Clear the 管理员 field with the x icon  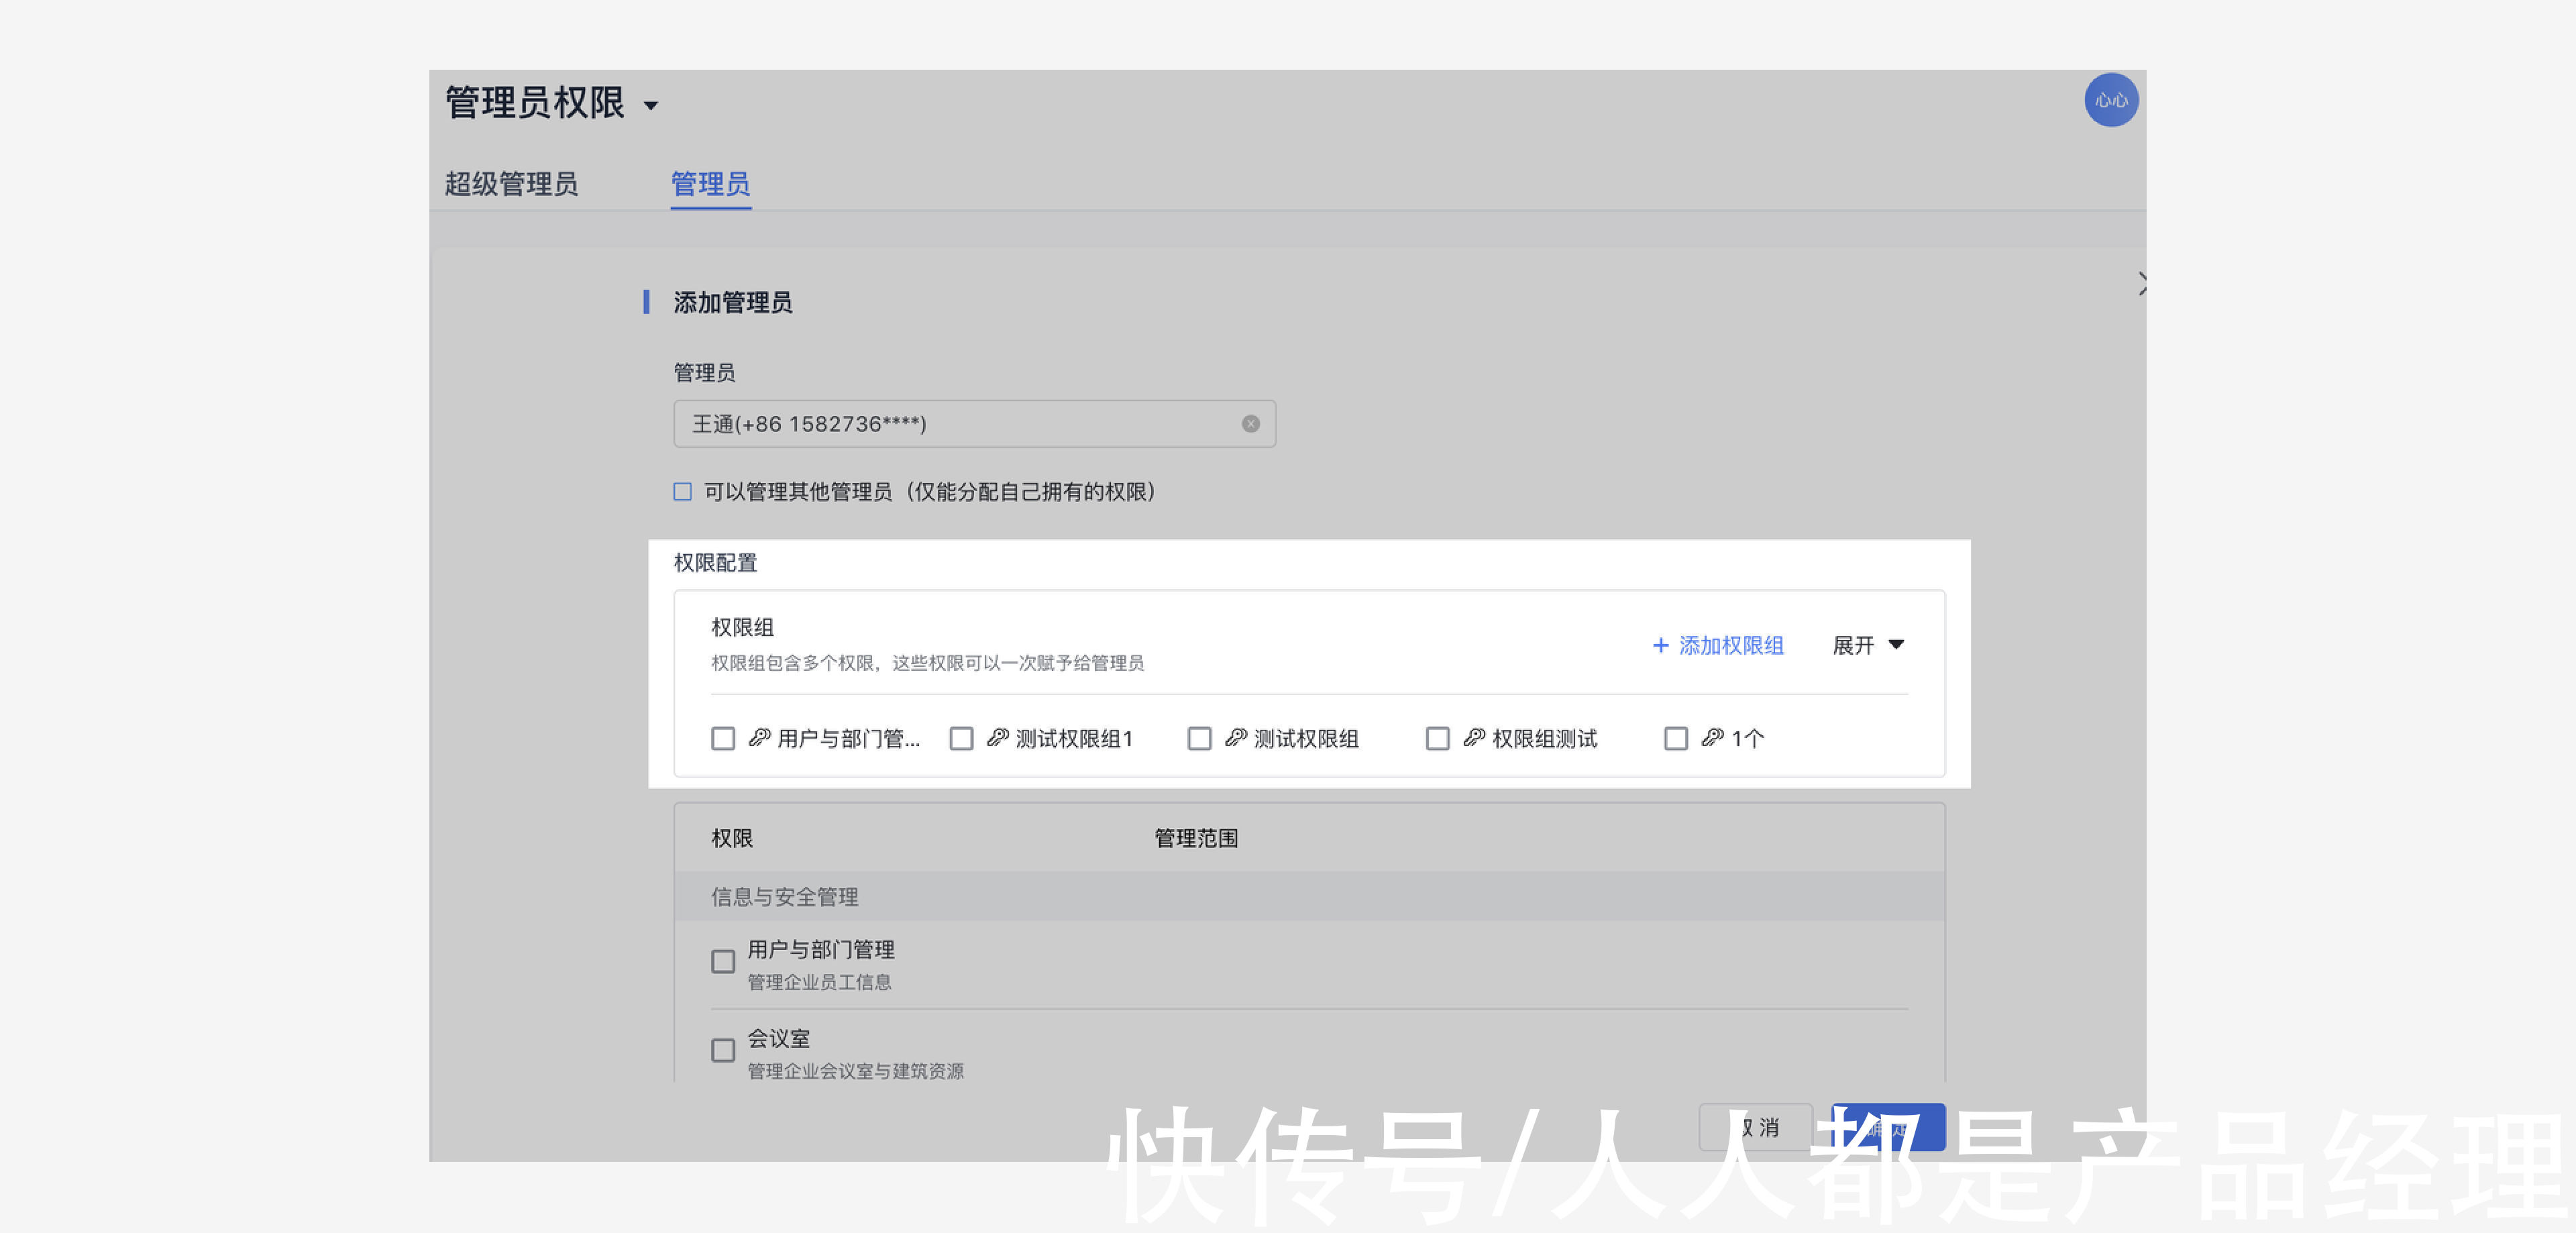point(1250,424)
